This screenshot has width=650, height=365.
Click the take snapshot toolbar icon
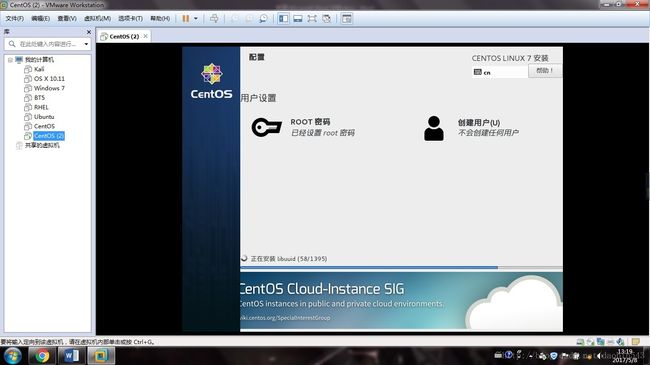[235, 19]
